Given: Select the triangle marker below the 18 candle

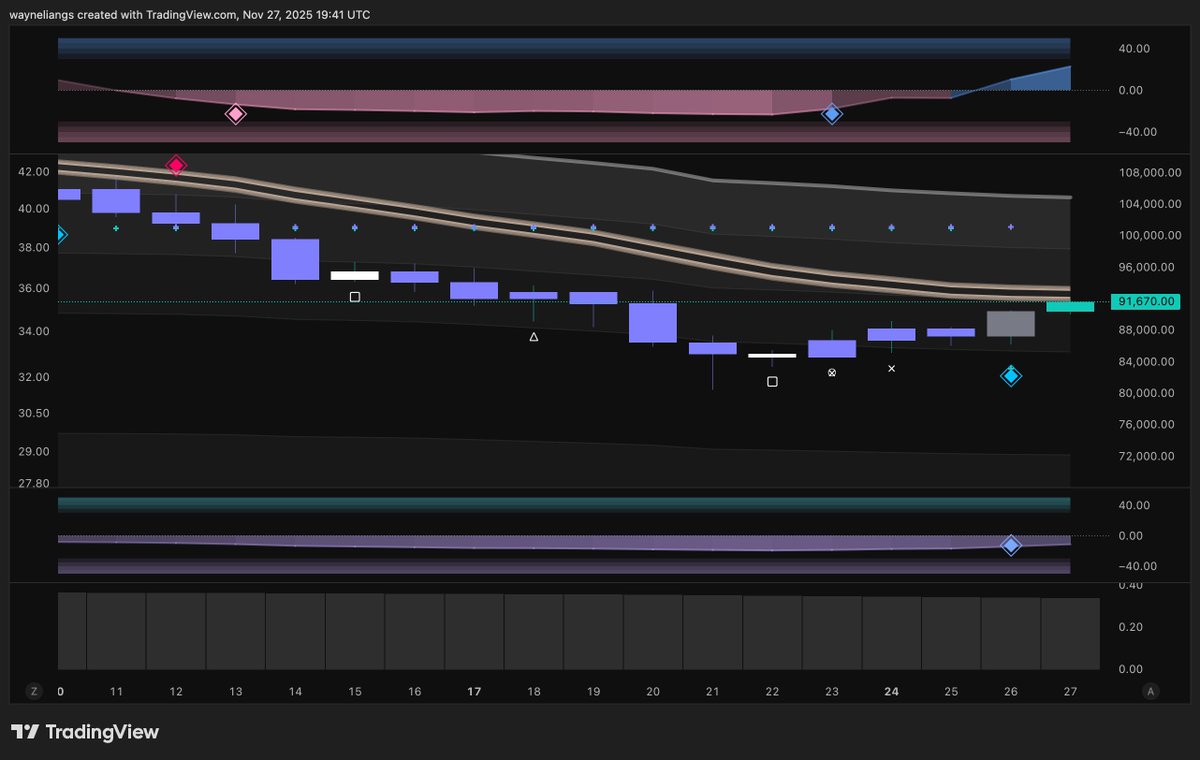Looking at the screenshot, I should (533, 337).
